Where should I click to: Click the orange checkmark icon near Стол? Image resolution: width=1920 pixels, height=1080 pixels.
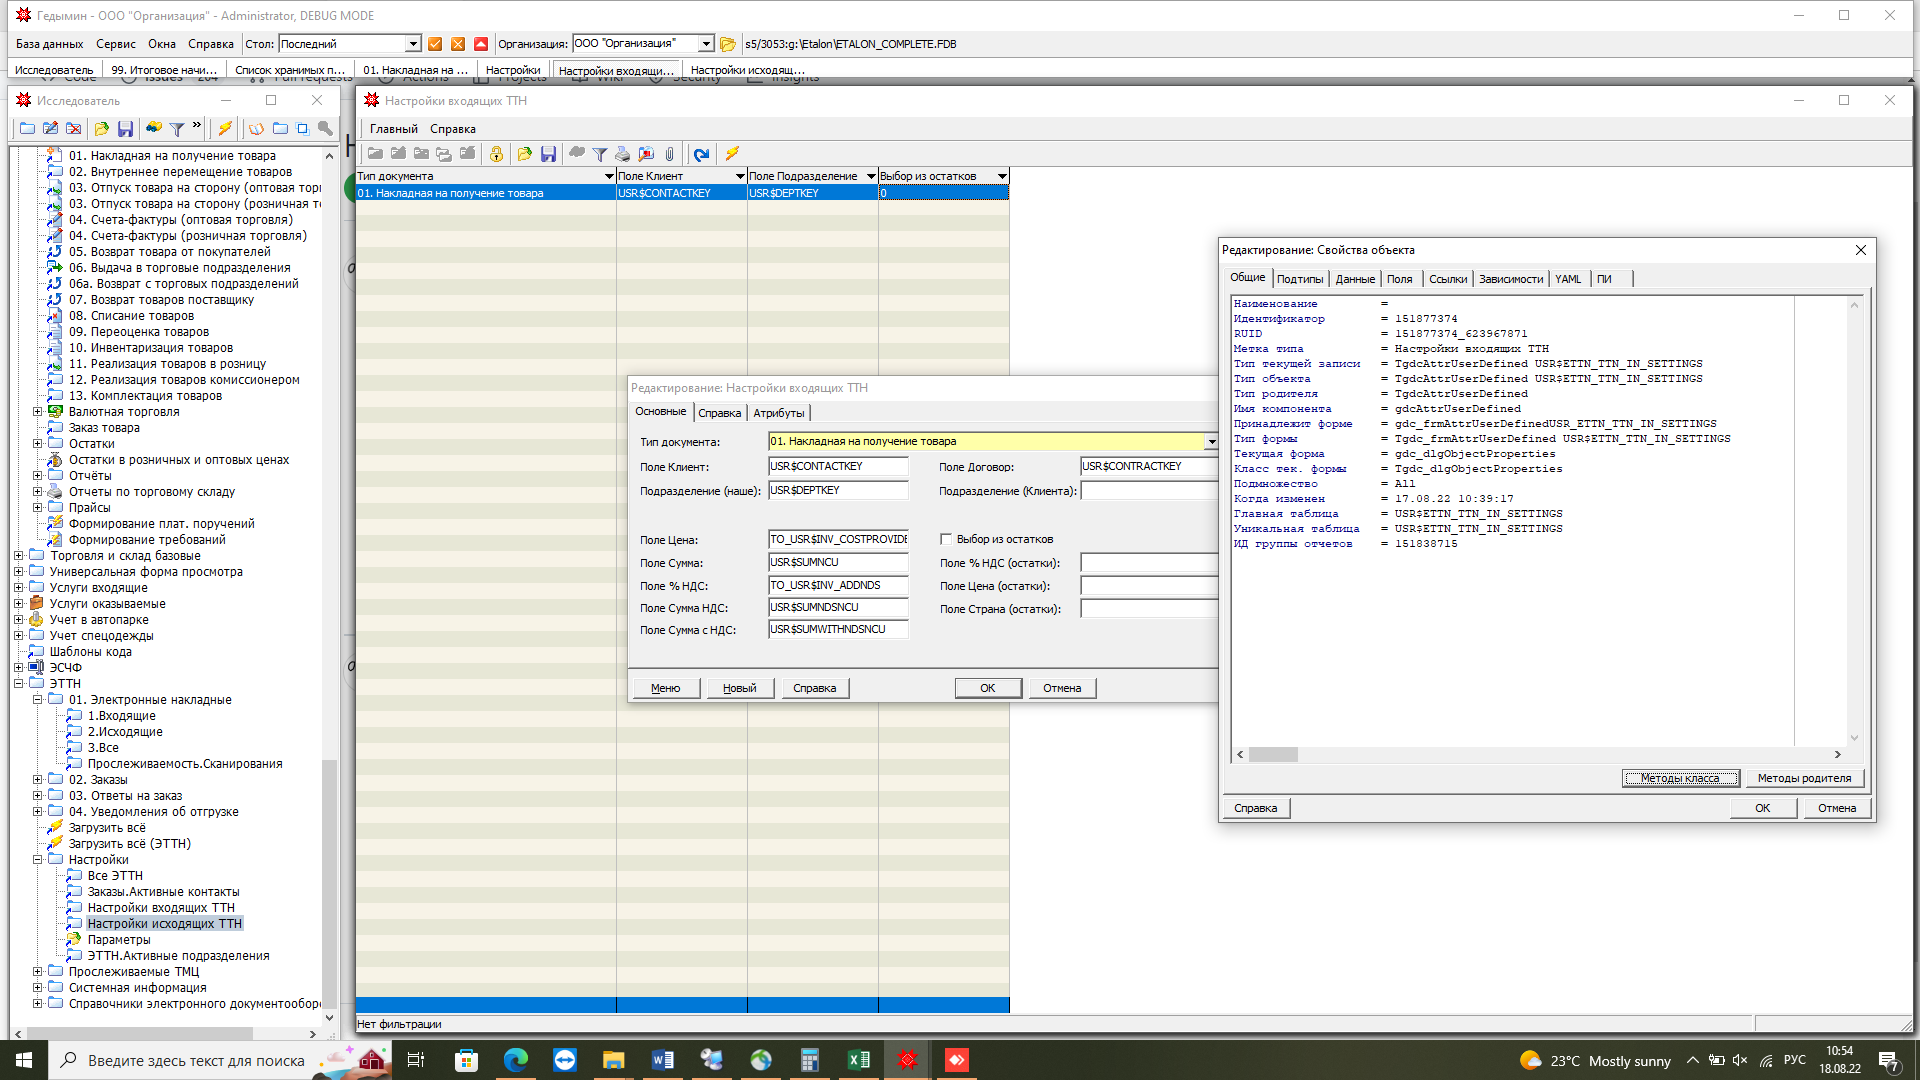(x=435, y=44)
